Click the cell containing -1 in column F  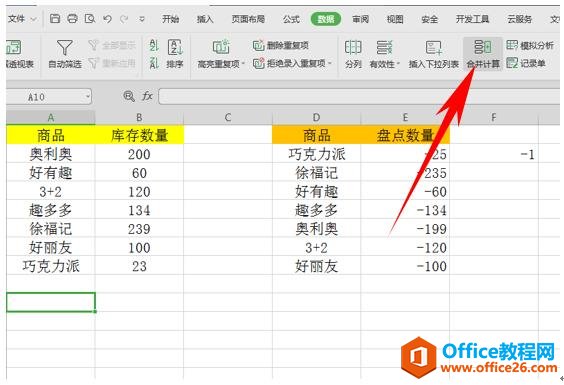tap(494, 154)
